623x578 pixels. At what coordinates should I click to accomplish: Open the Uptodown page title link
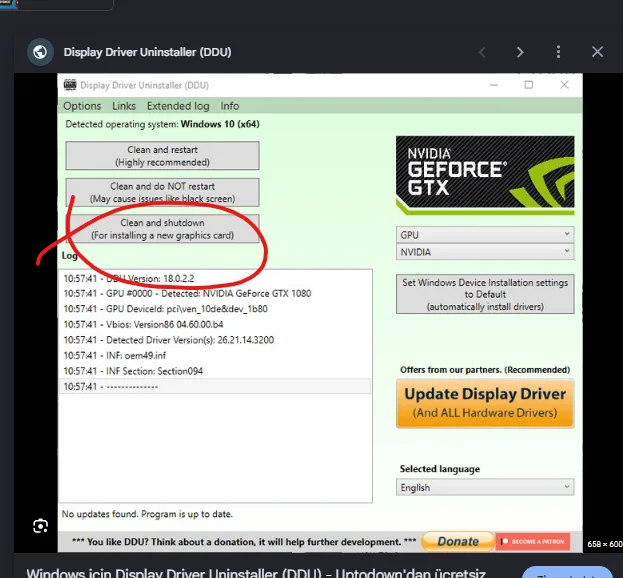[256, 572]
